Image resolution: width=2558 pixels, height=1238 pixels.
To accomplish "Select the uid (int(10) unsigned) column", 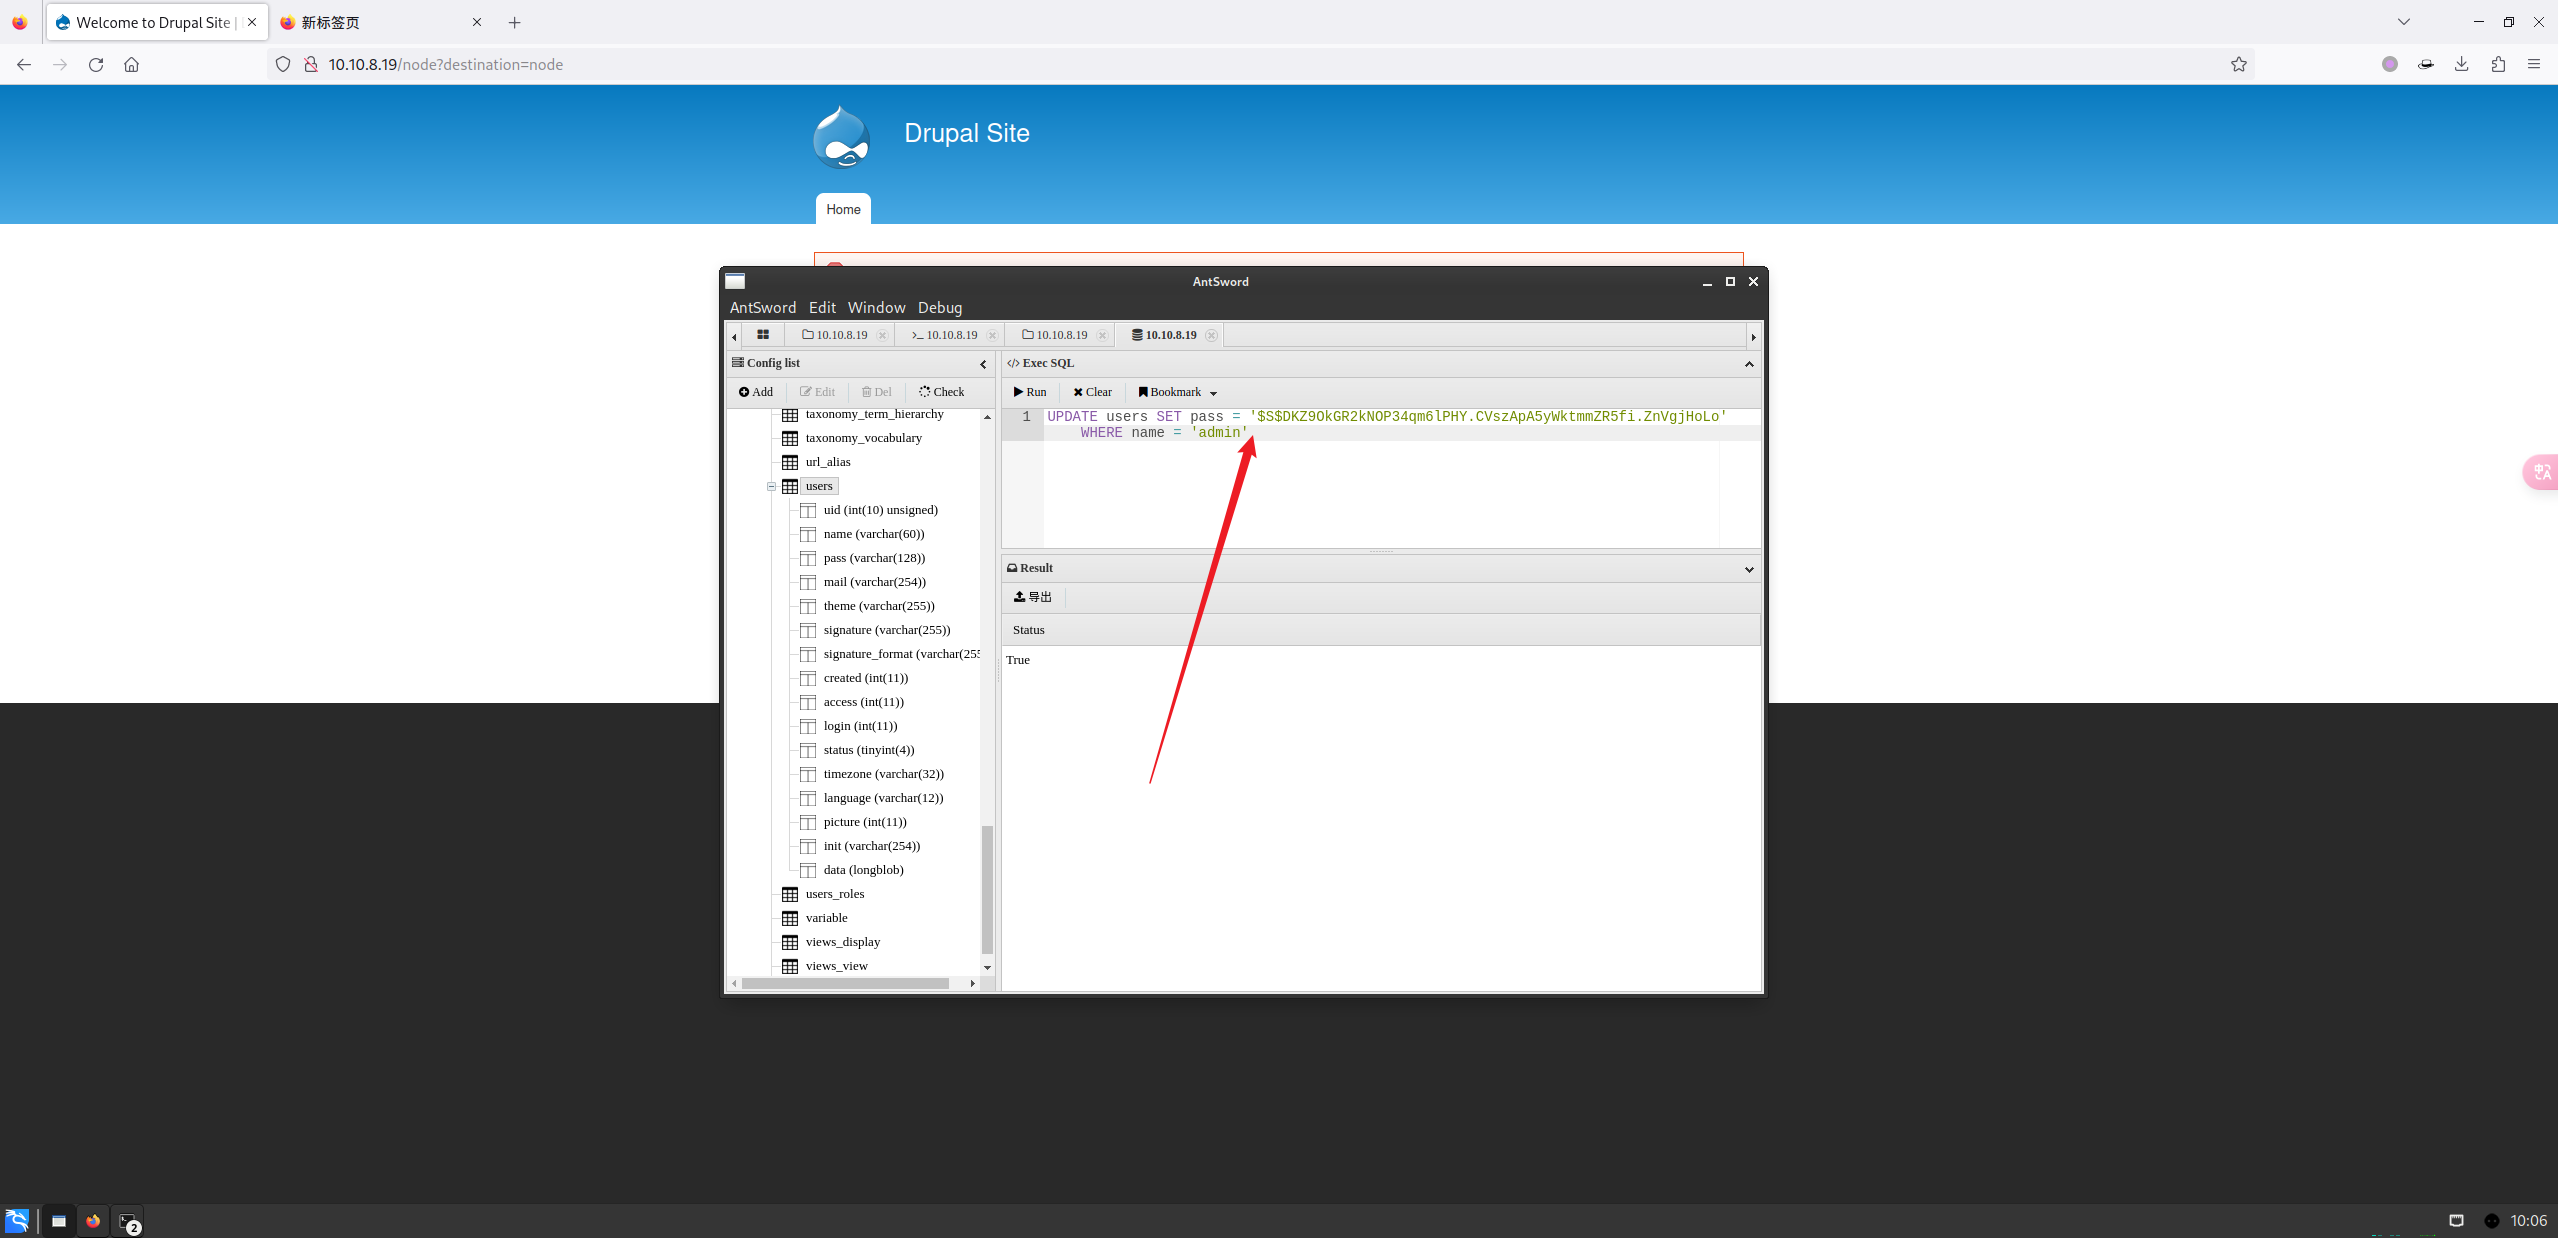I will point(881,510).
